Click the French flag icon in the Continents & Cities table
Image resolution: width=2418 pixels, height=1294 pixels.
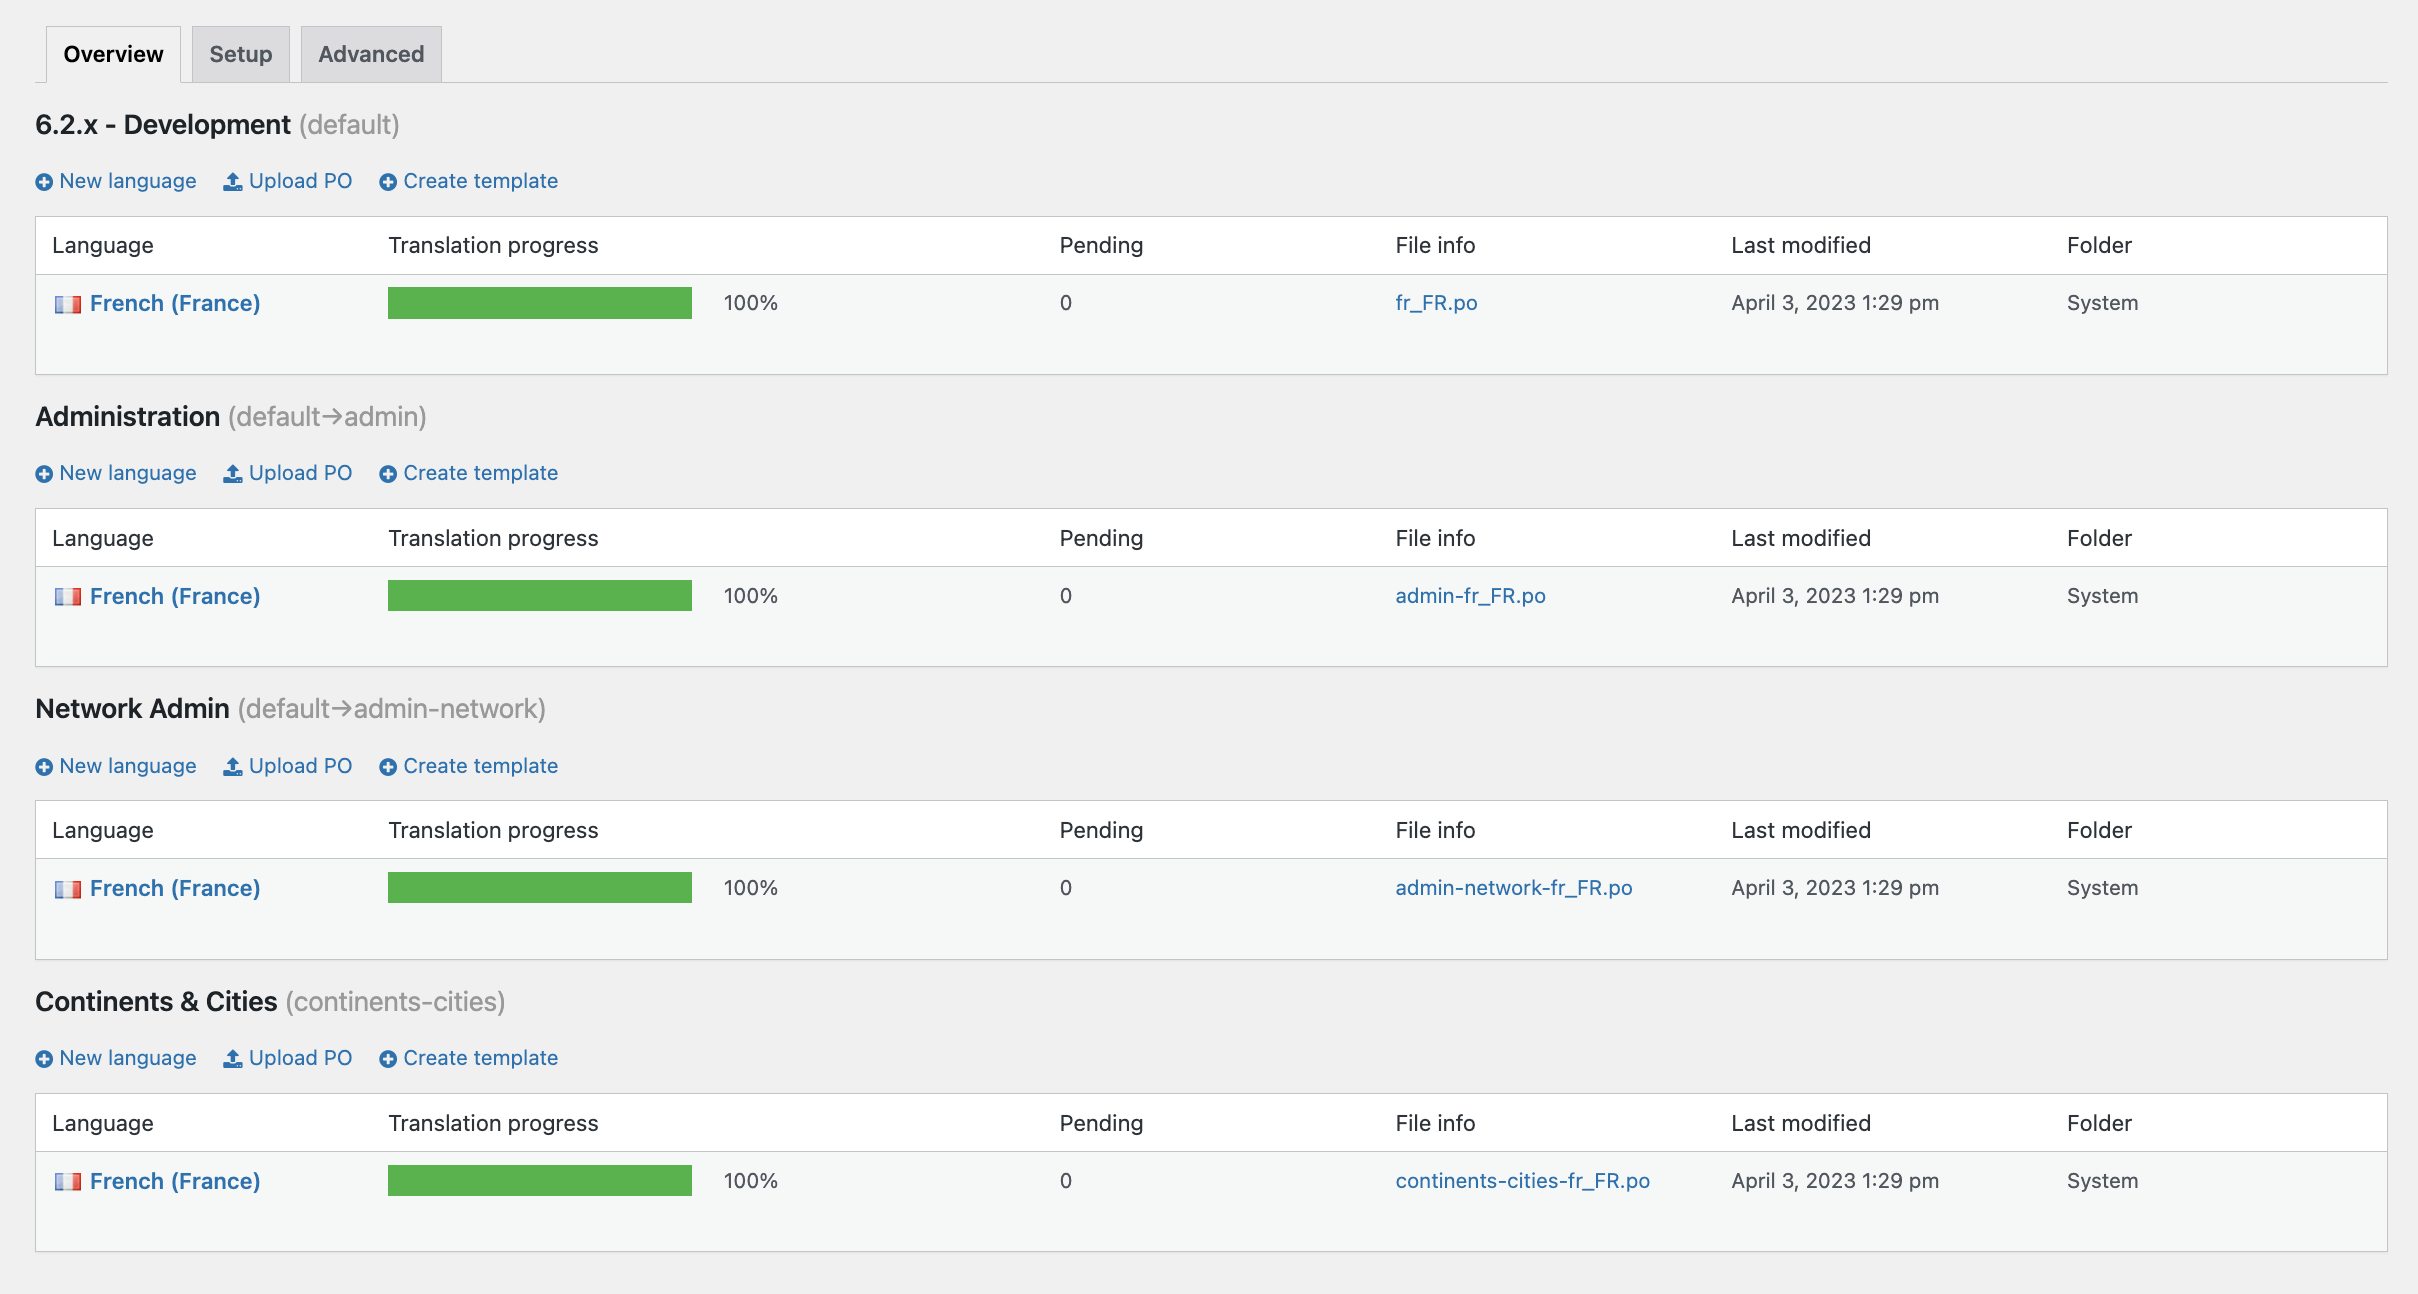68,1181
